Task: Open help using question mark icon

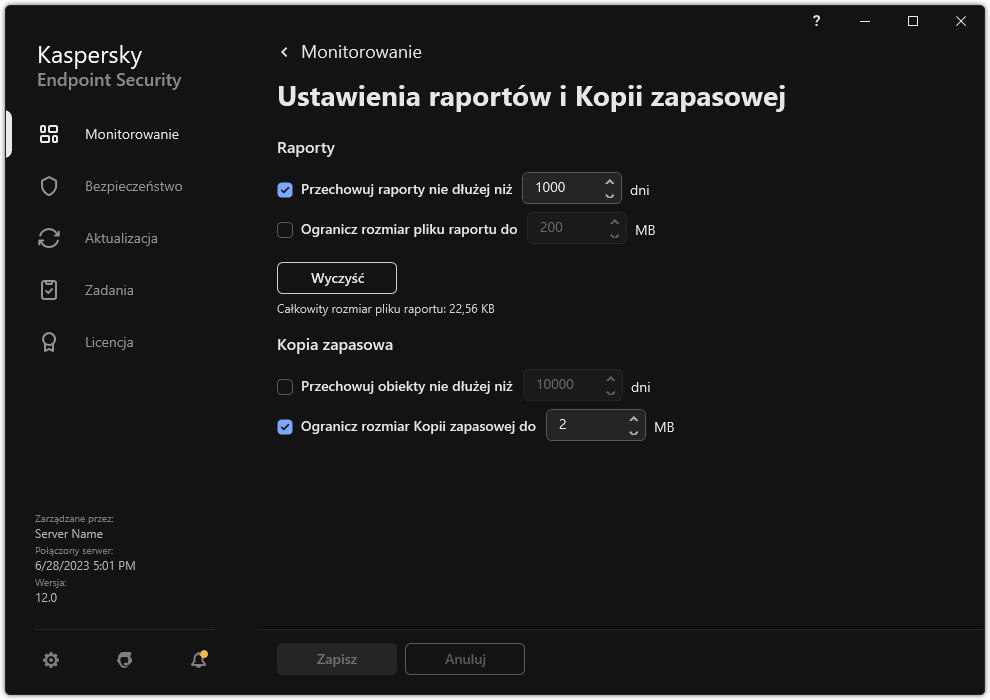Action: (x=816, y=21)
